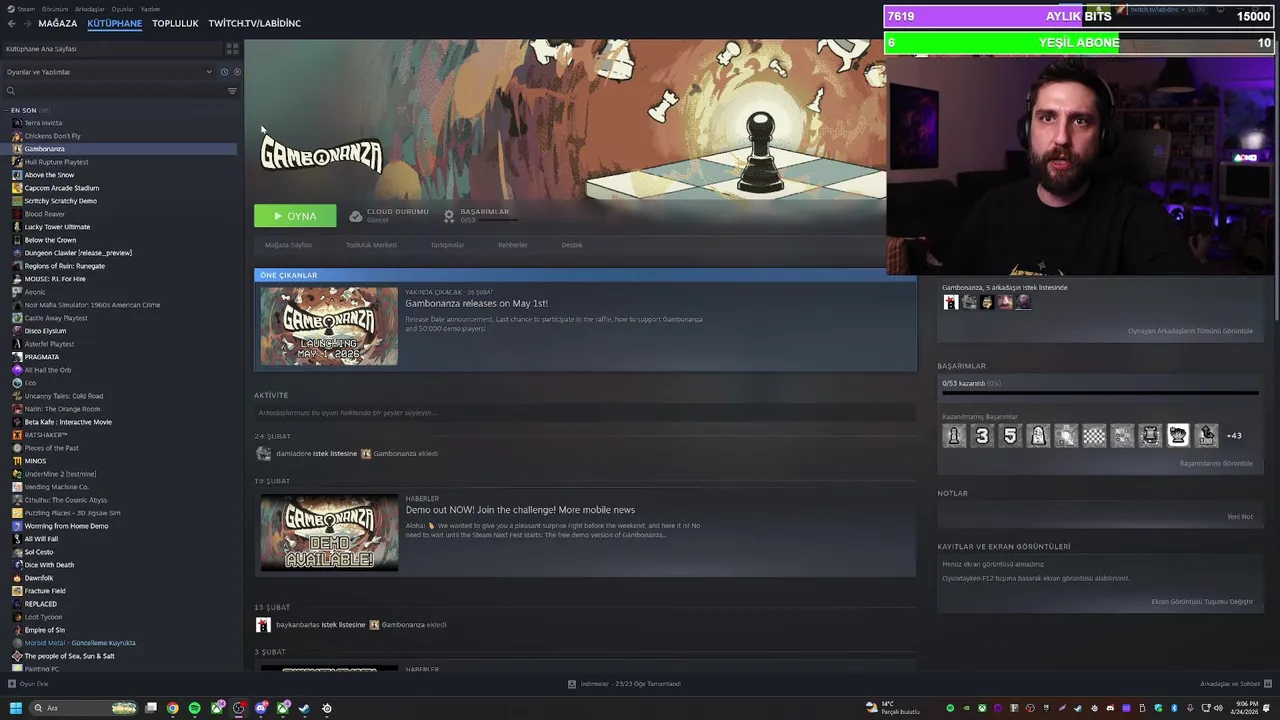This screenshot has height=720, width=1280.
Task: Click the achievements progress bar
Action: click(x=1100, y=393)
